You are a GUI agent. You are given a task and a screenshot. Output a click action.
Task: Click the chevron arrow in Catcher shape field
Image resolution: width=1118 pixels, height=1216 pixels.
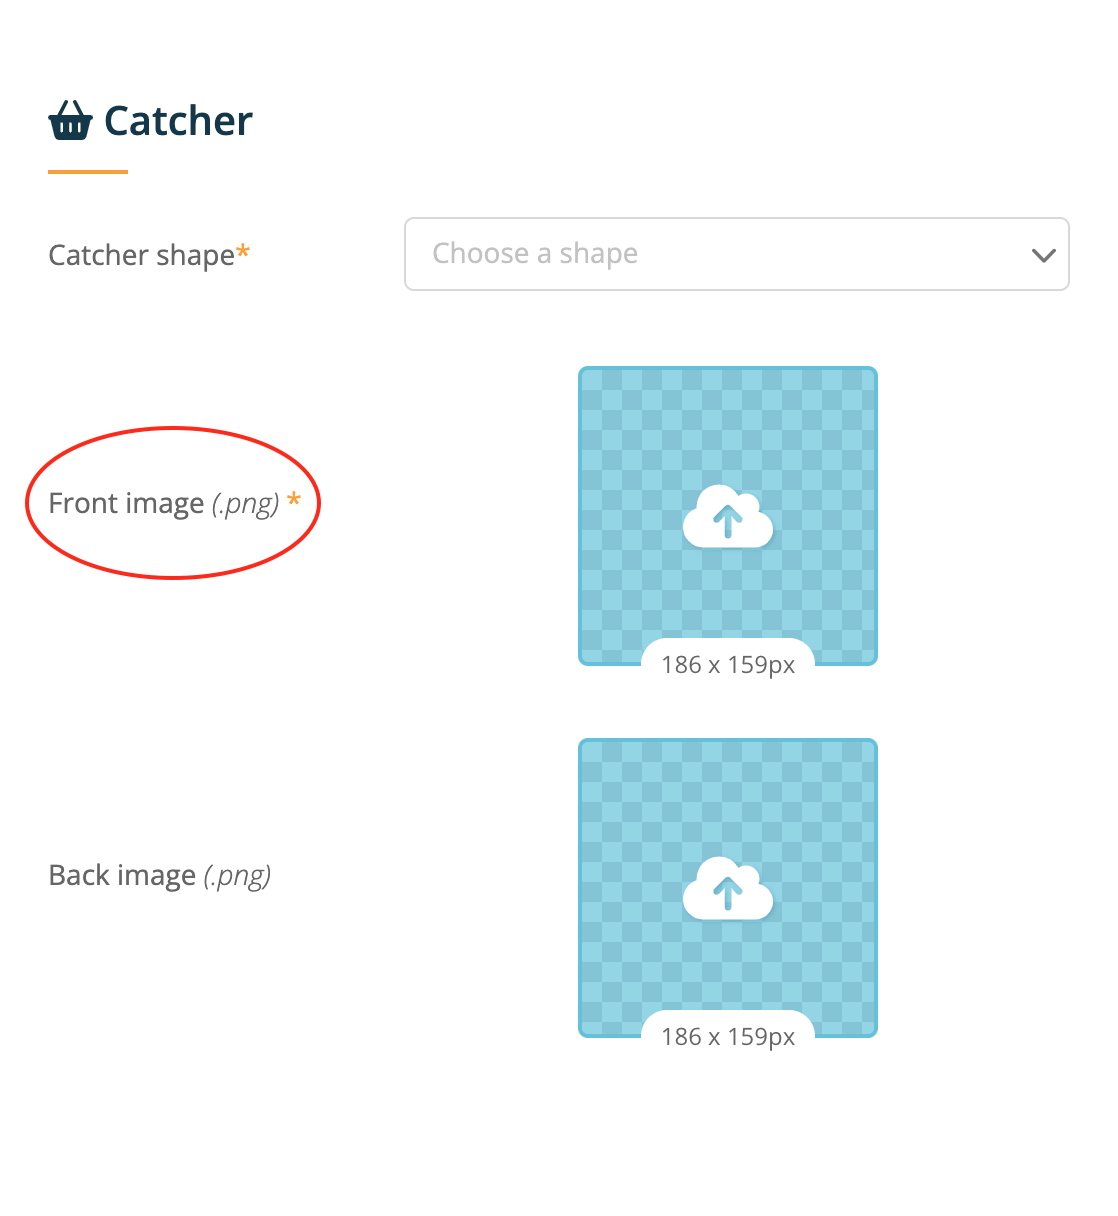click(x=1043, y=256)
